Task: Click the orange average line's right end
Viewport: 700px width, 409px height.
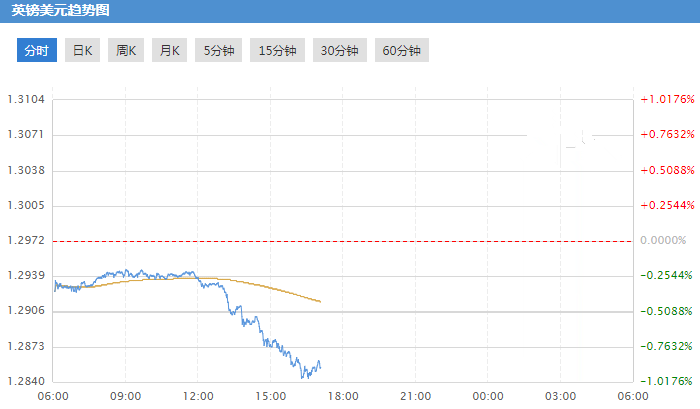Action: tap(320, 301)
